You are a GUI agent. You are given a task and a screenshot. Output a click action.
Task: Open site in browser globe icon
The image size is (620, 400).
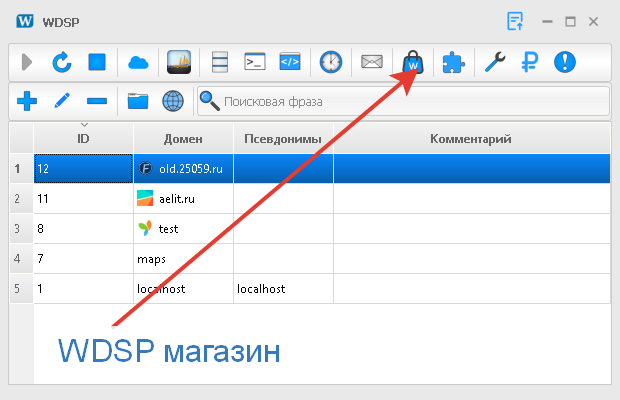click(173, 101)
